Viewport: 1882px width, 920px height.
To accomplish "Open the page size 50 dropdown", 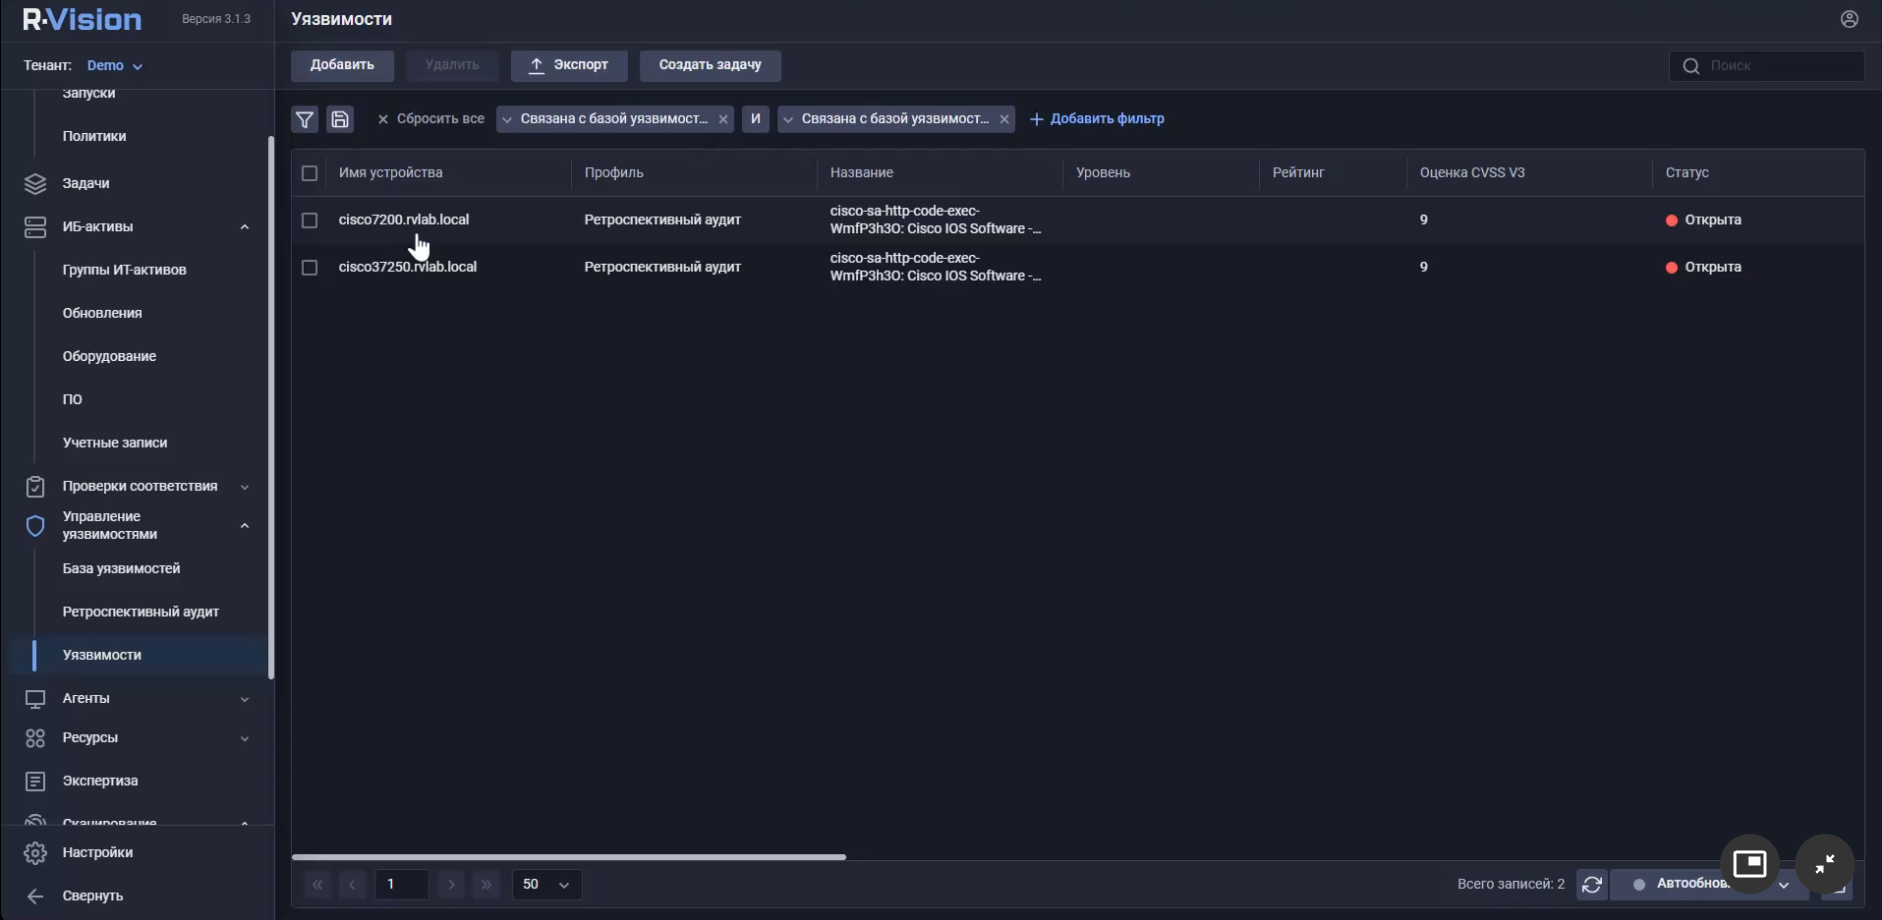I will [x=546, y=885].
